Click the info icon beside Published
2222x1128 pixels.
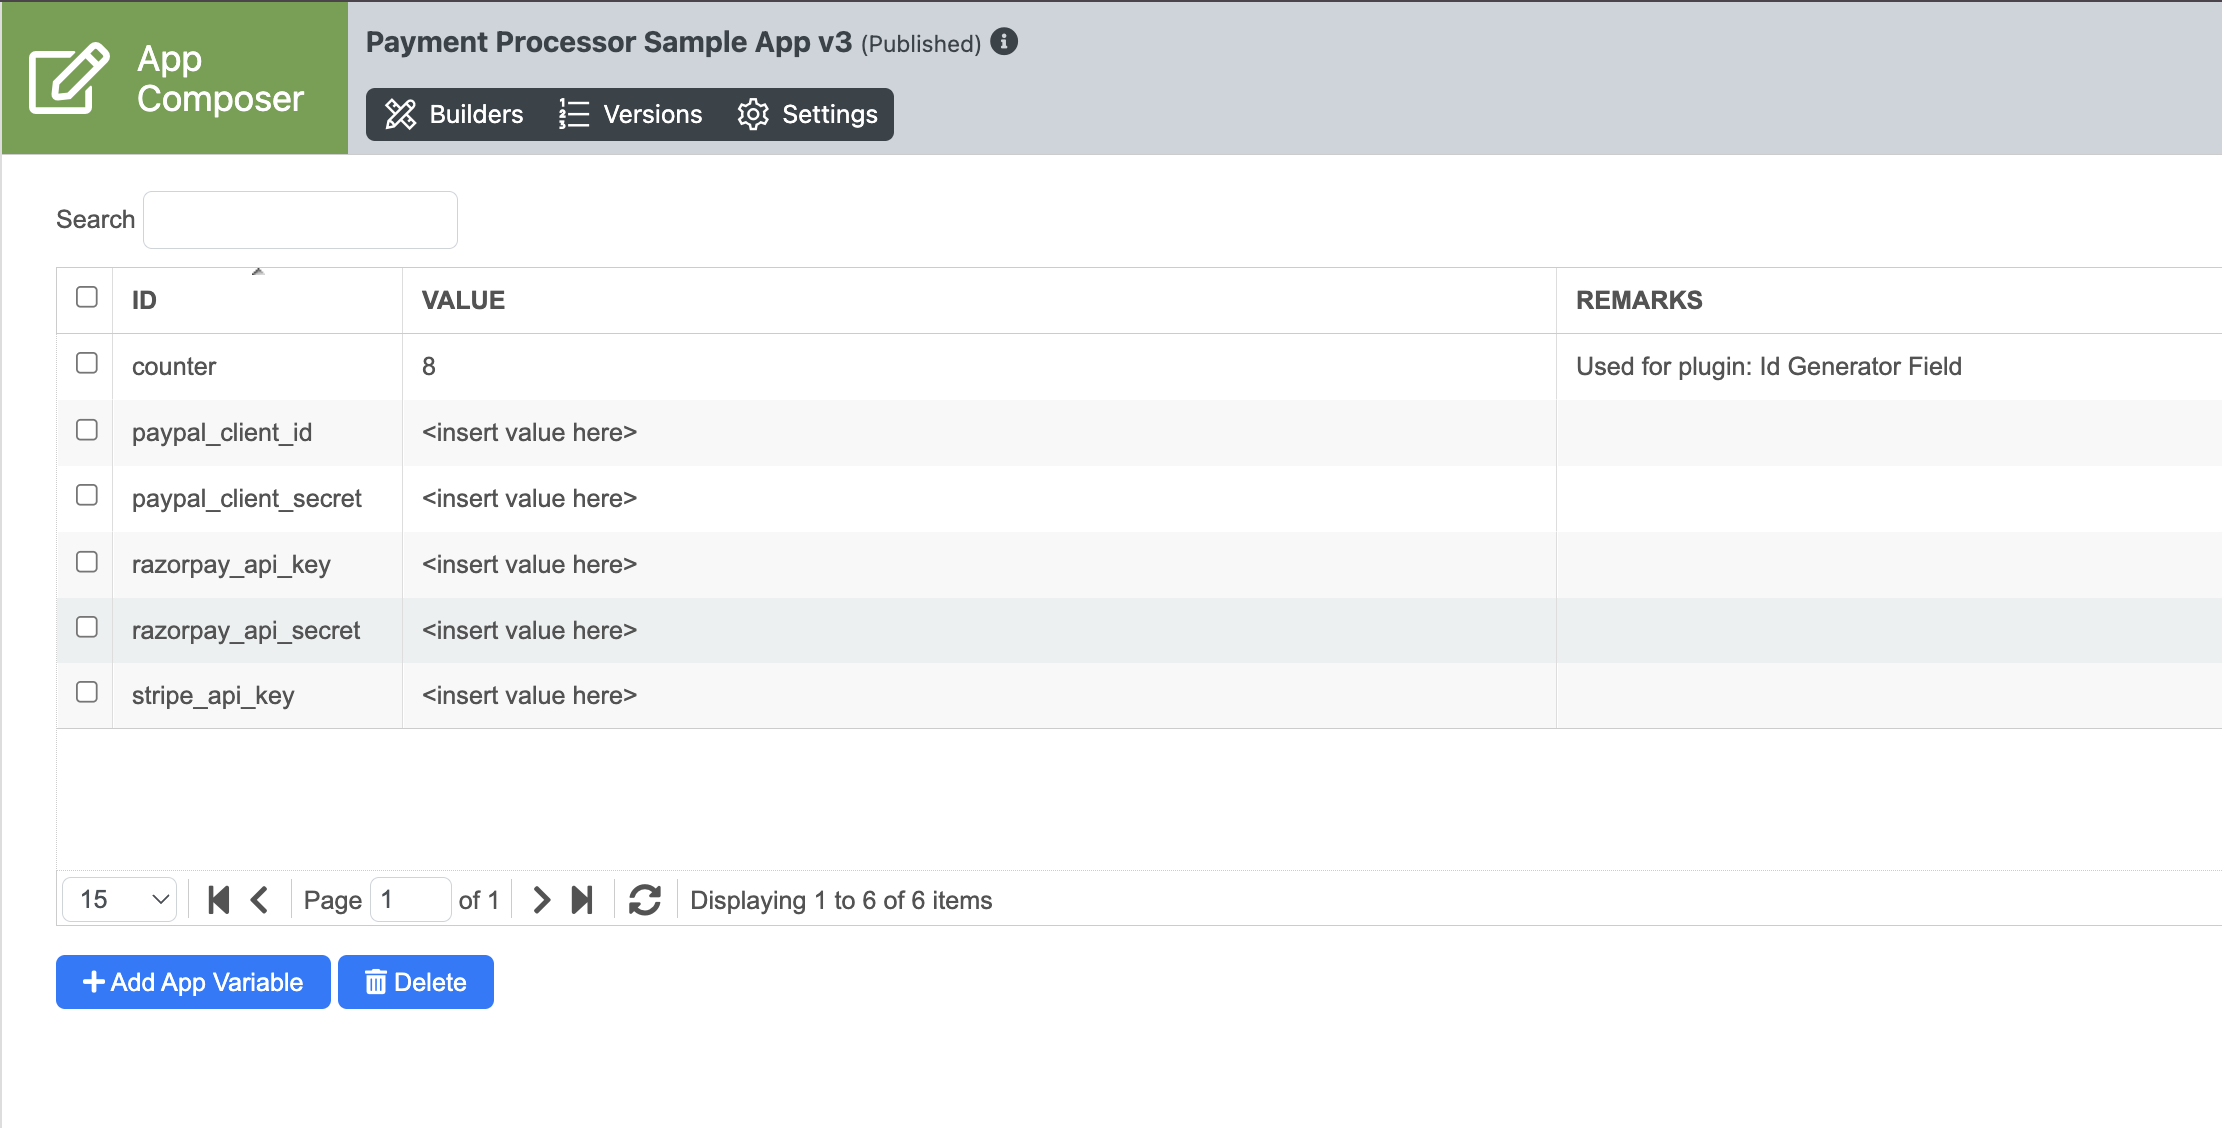1004,42
